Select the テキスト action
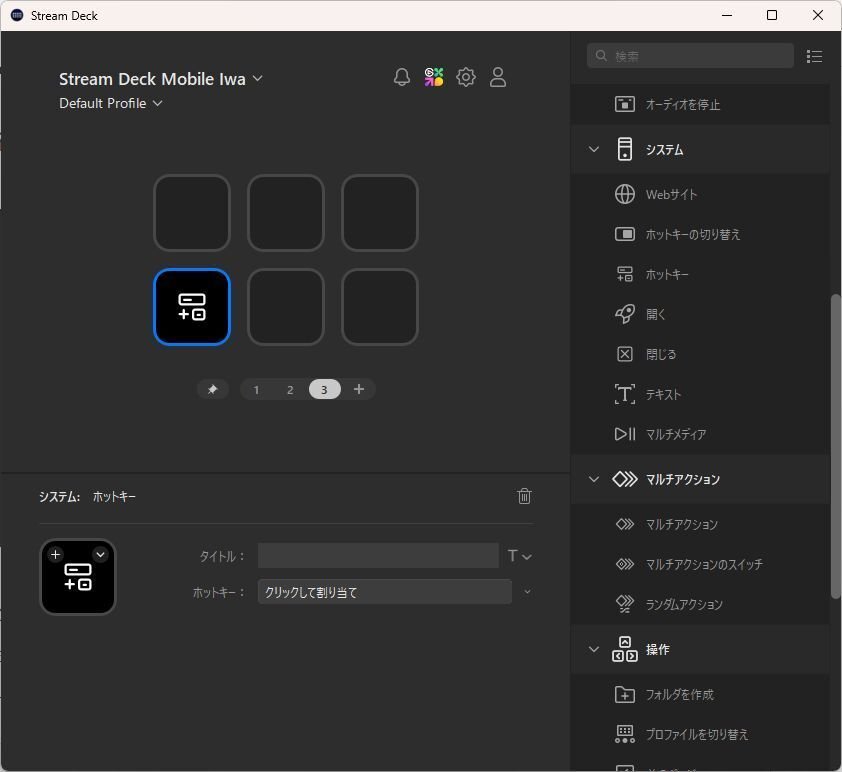The width and height of the screenshot is (842, 772). 700,394
